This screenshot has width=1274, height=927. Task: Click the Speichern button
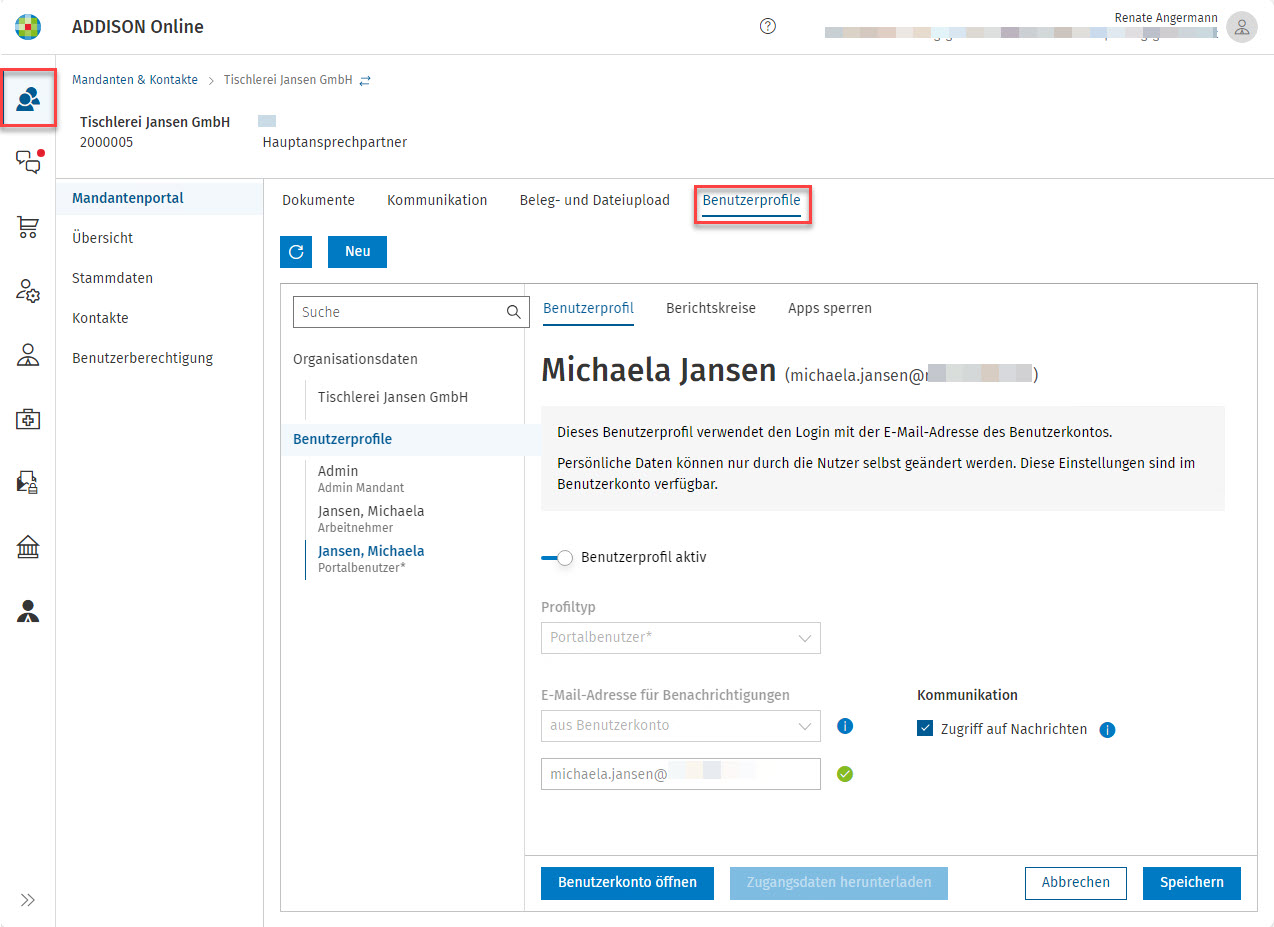[1192, 883]
